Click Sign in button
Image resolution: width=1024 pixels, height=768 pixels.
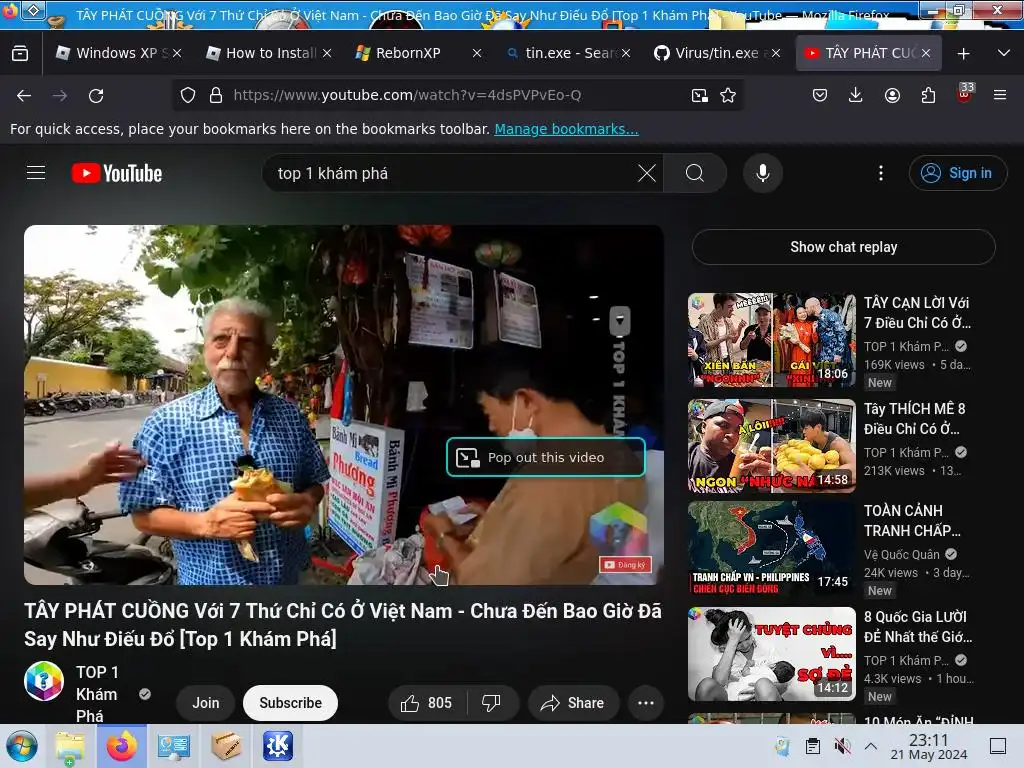[x=957, y=173]
